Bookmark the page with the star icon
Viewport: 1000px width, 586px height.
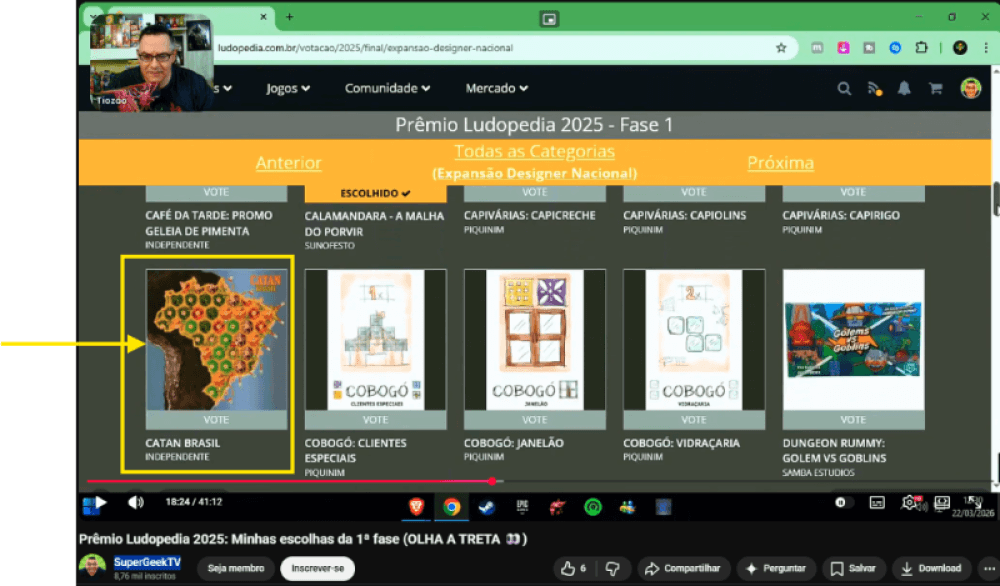pyautogui.click(x=781, y=47)
